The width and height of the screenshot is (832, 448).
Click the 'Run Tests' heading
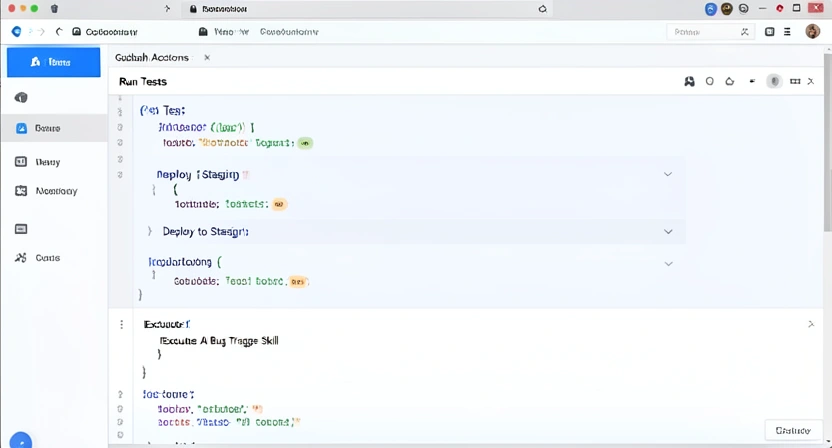[x=143, y=82]
